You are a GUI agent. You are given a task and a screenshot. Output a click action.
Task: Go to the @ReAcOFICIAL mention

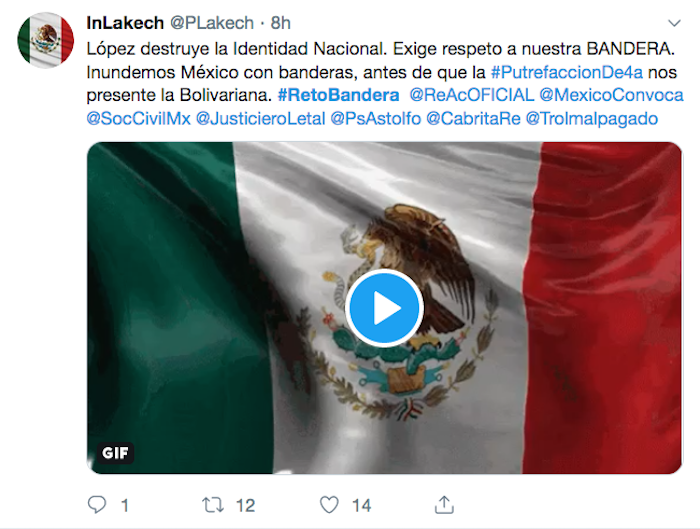[471, 95]
